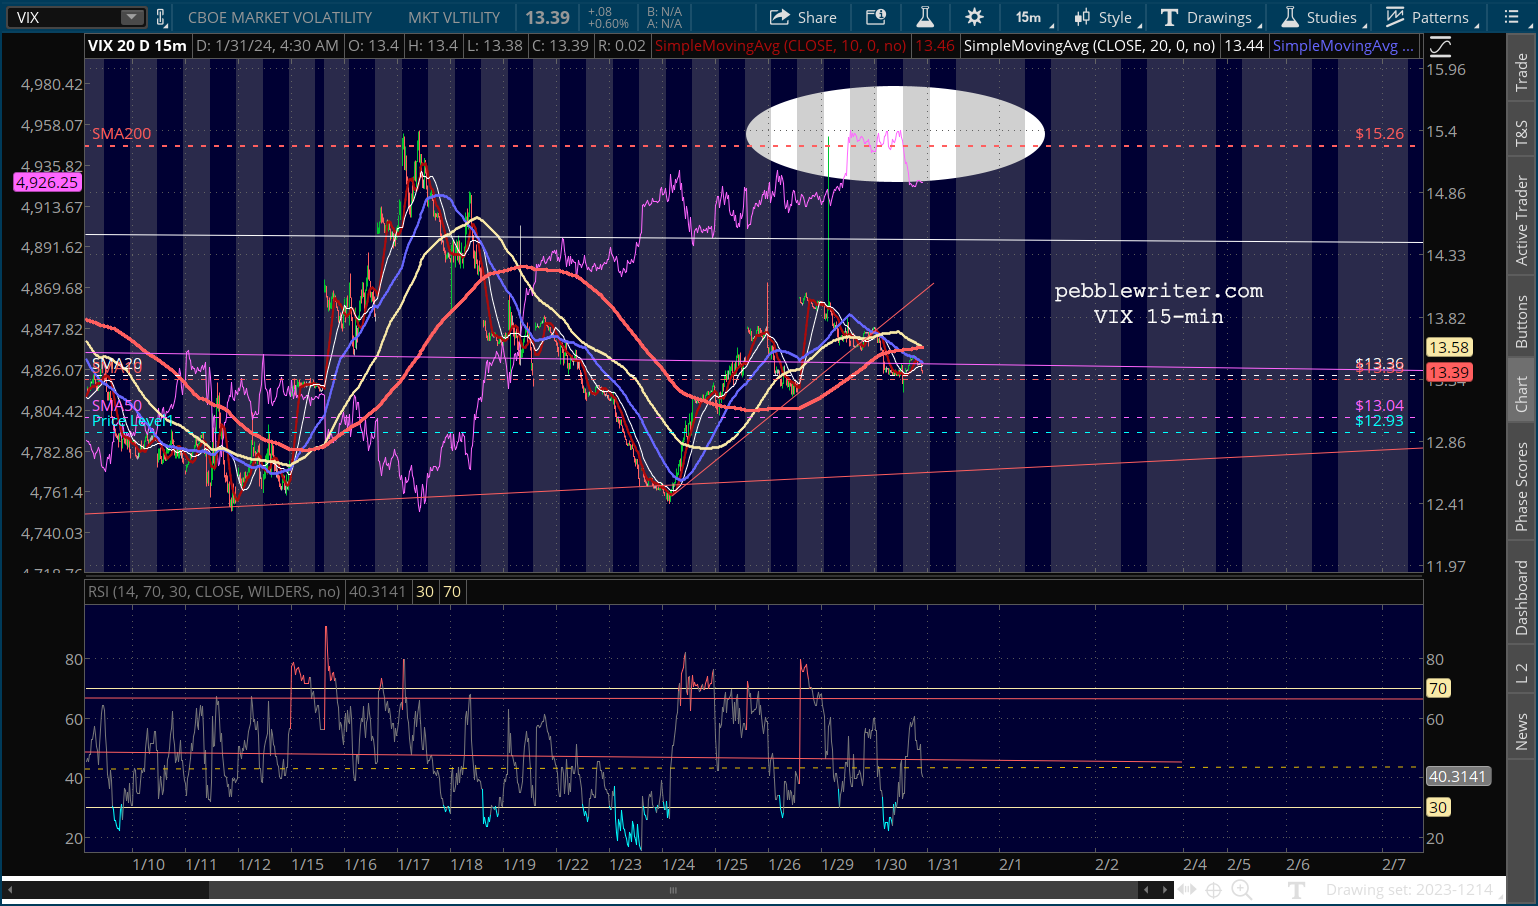
Task: Switch to the Active Trader side tab
Action: (x=1521, y=220)
